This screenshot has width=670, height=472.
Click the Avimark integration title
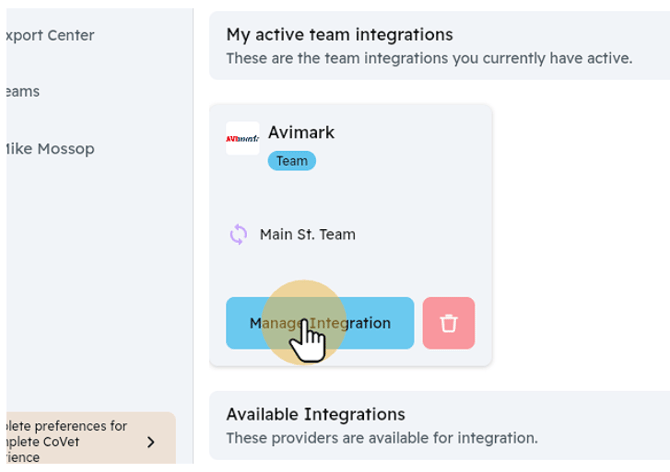301,132
